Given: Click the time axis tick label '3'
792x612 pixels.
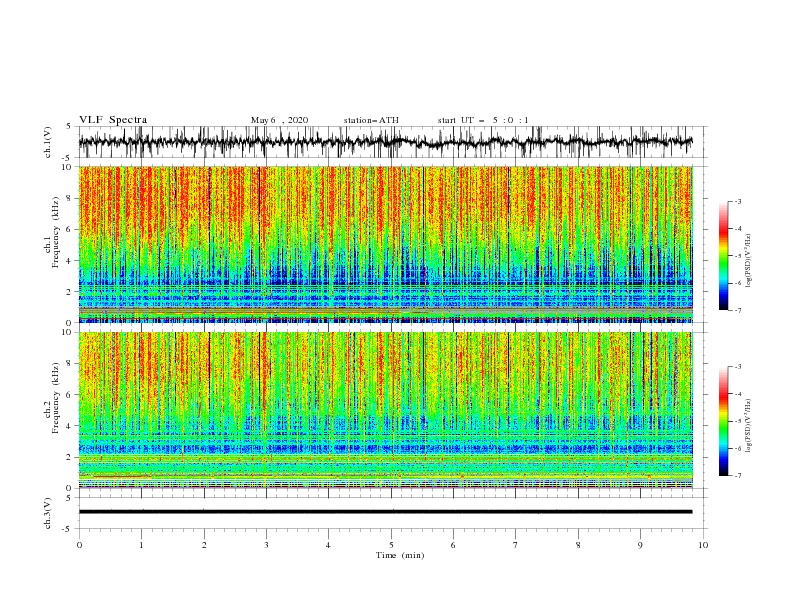Looking at the screenshot, I should point(266,545).
